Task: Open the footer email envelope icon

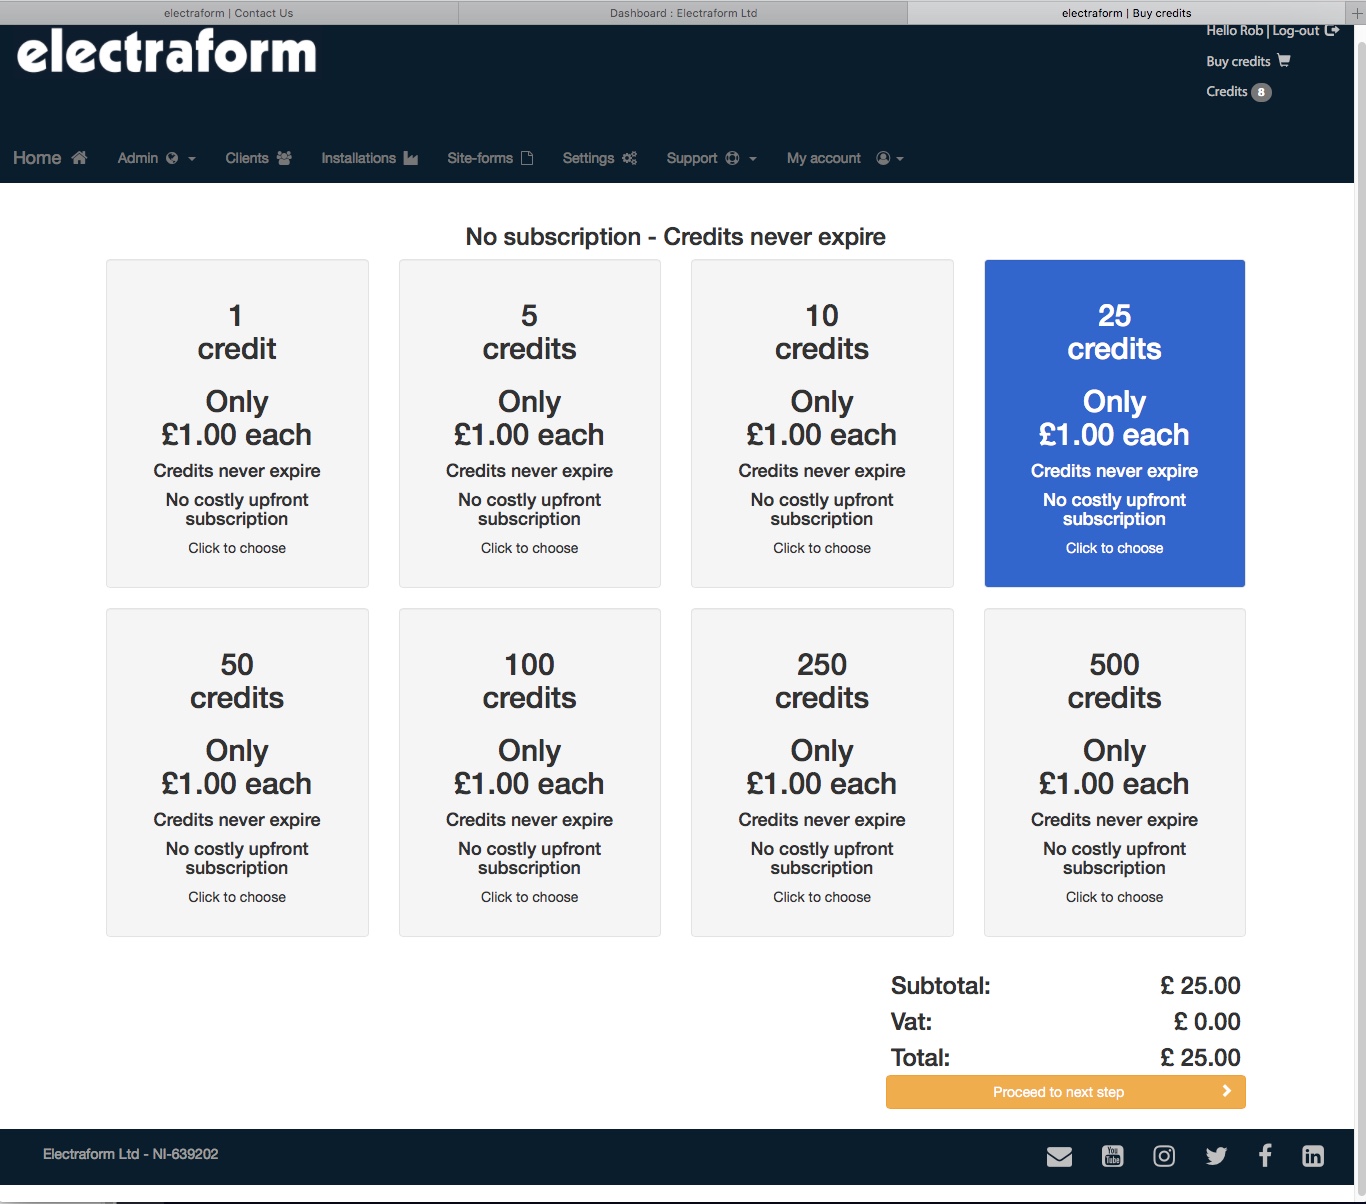Action: click(x=1059, y=1156)
